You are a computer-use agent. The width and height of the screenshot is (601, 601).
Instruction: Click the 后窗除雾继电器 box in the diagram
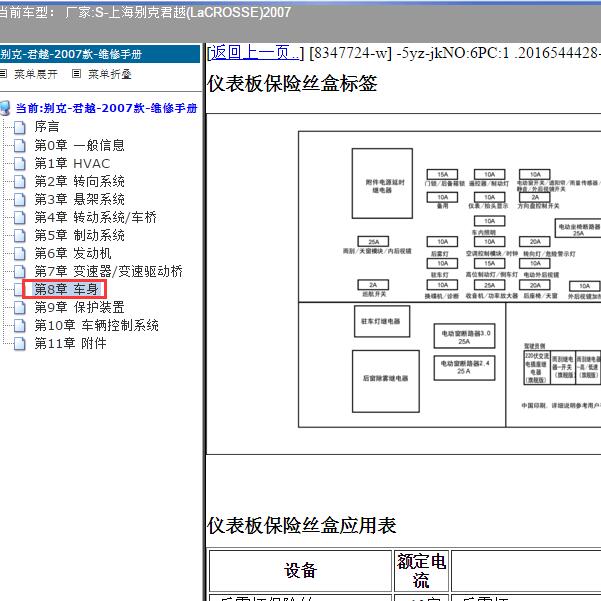386,381
